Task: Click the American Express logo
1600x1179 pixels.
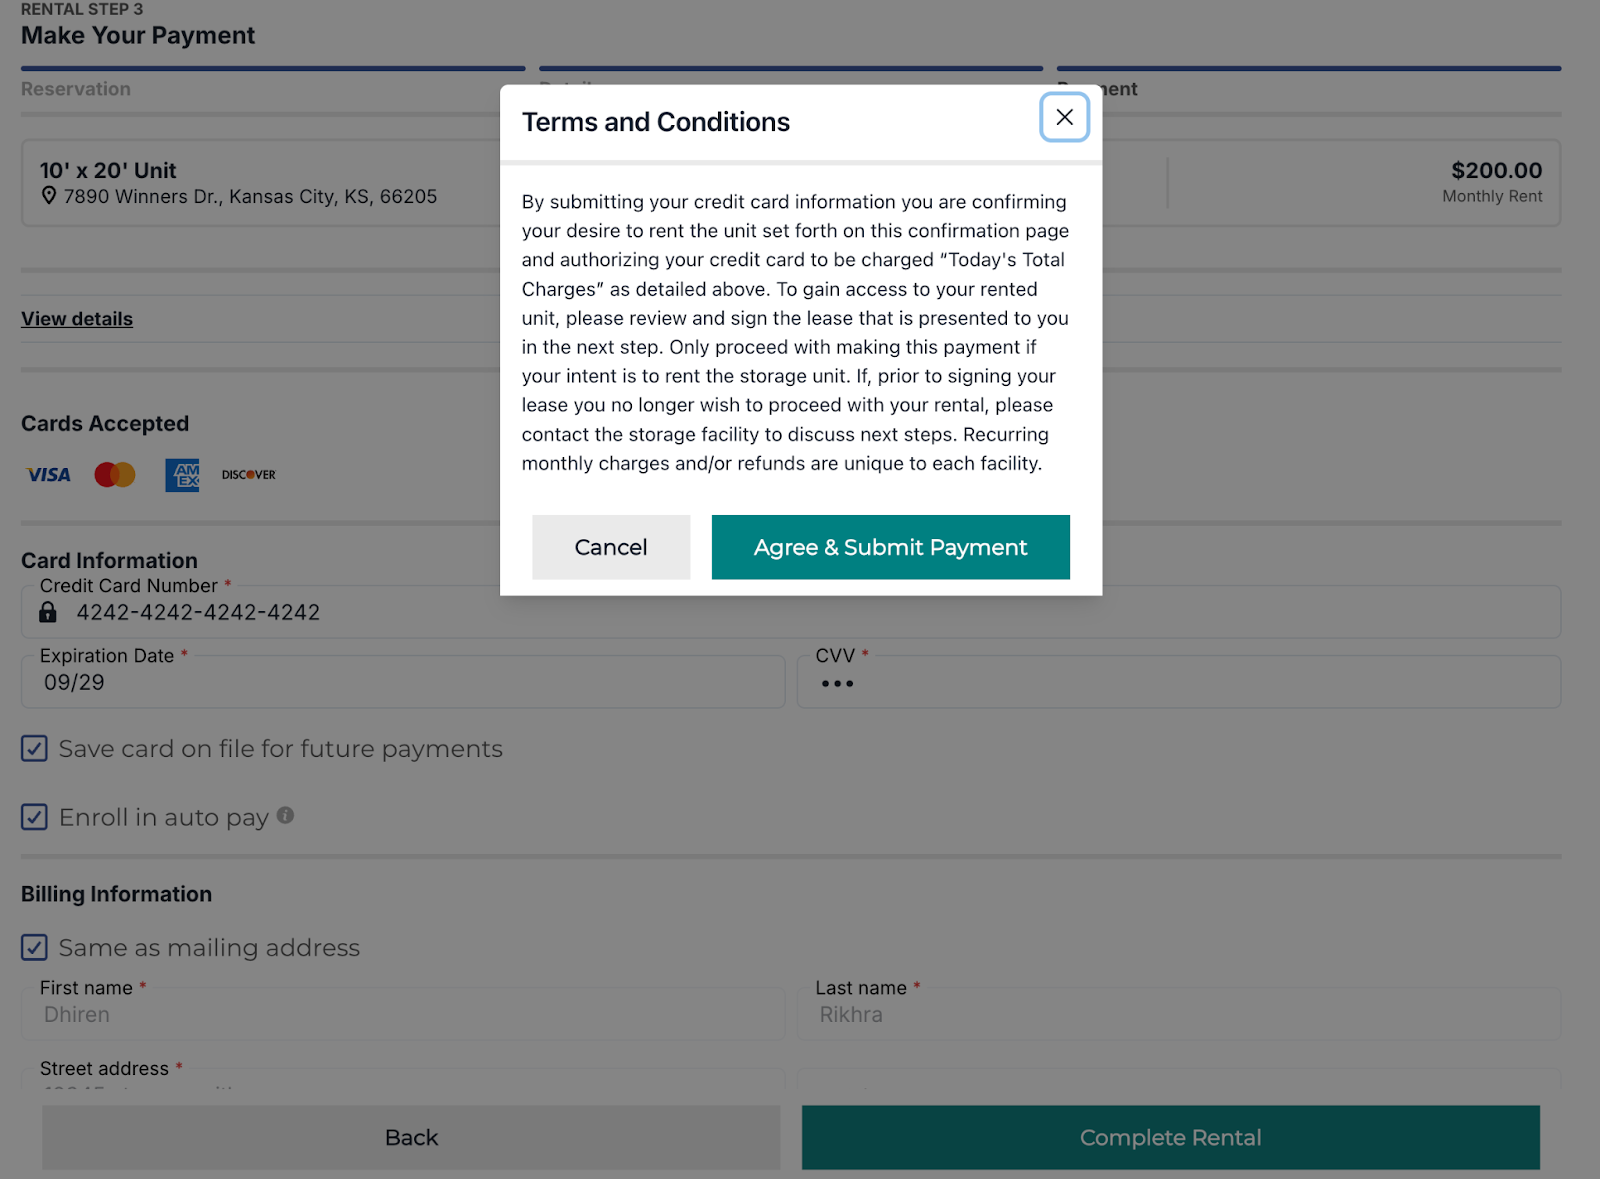Action: [182, 475]
